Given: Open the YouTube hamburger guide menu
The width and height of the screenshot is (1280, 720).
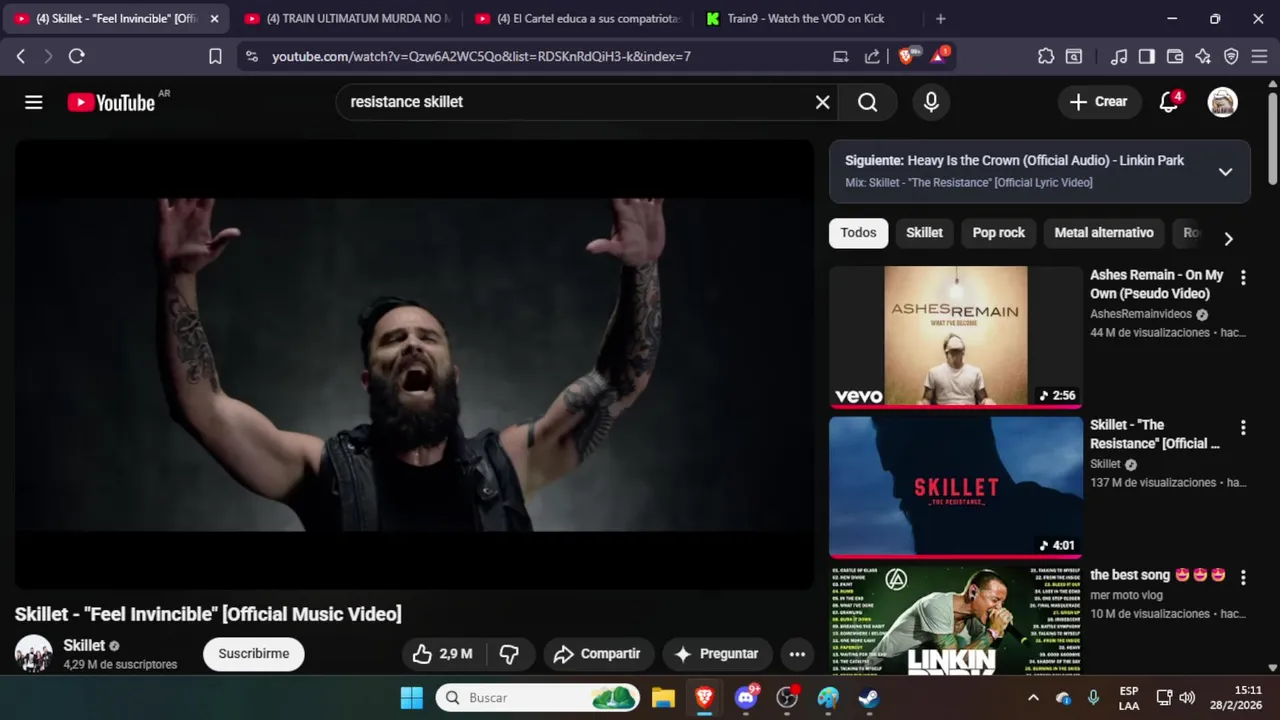Looking at the screenshot, I should click(x=34, y=102).
